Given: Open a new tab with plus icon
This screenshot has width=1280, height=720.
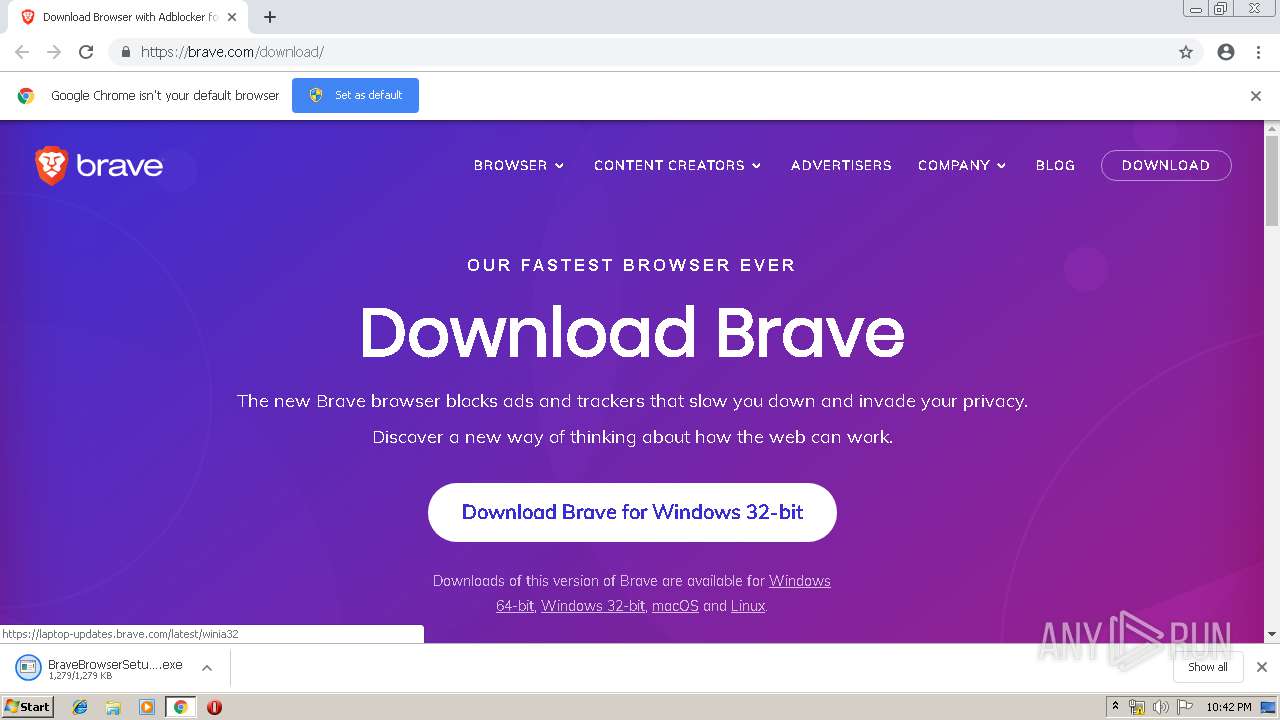Looking at the screenshot, I should 270,17.
